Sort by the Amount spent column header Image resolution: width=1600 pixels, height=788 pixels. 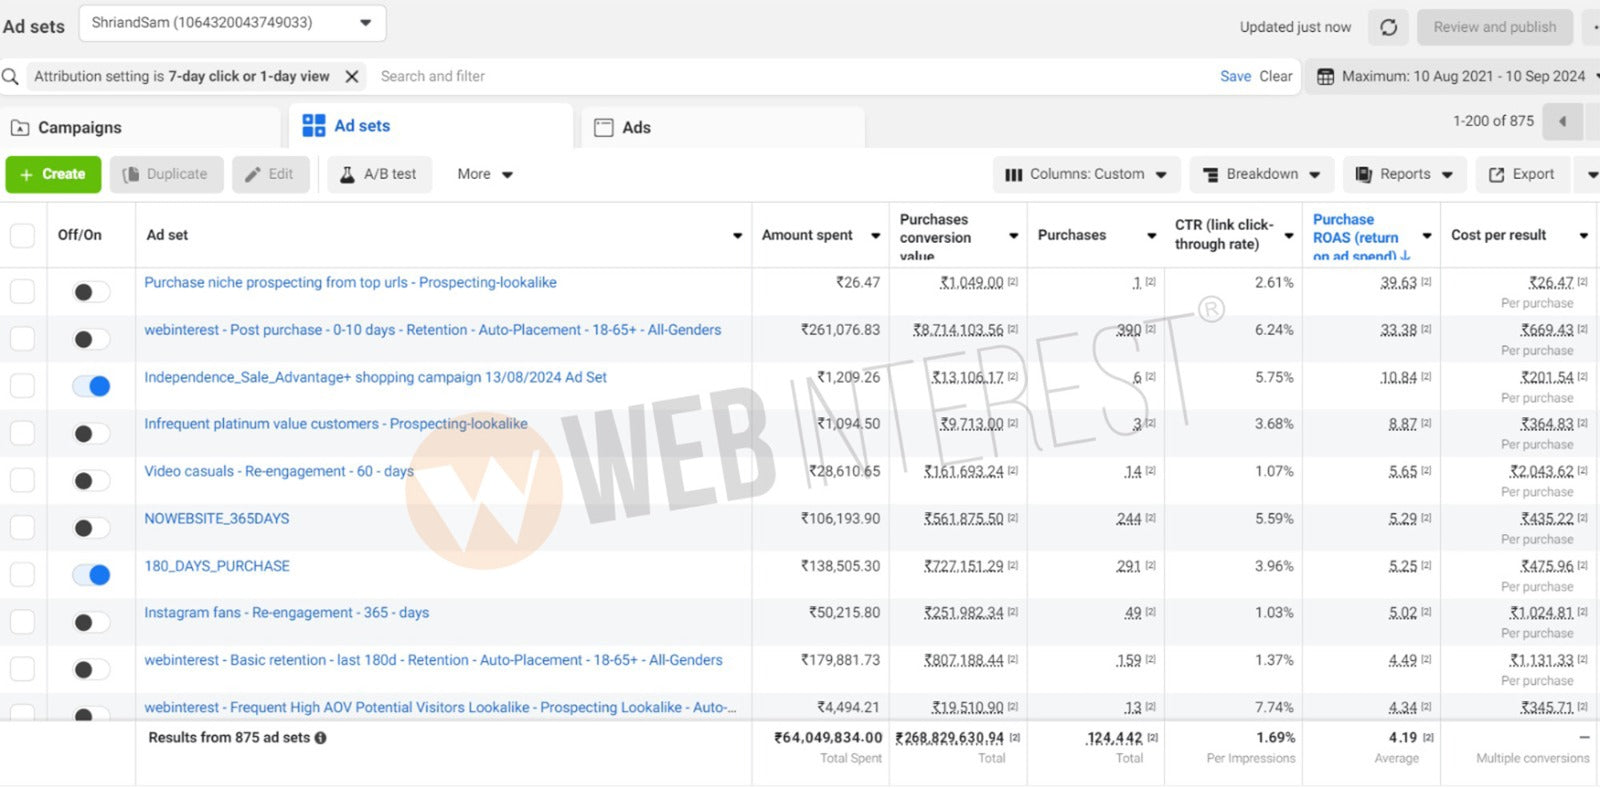[x=807, y=235]
